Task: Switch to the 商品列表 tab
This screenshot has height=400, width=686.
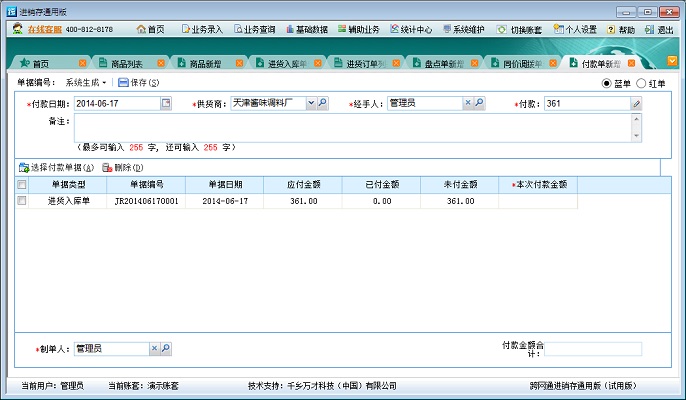Action: tap(126, 64)
